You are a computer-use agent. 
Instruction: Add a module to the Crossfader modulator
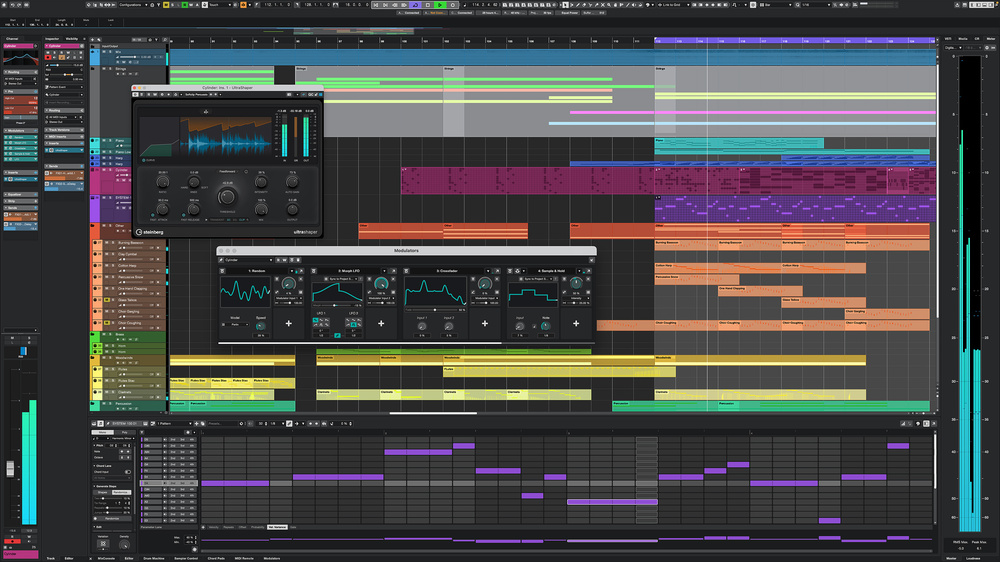[x=485, y=323]
